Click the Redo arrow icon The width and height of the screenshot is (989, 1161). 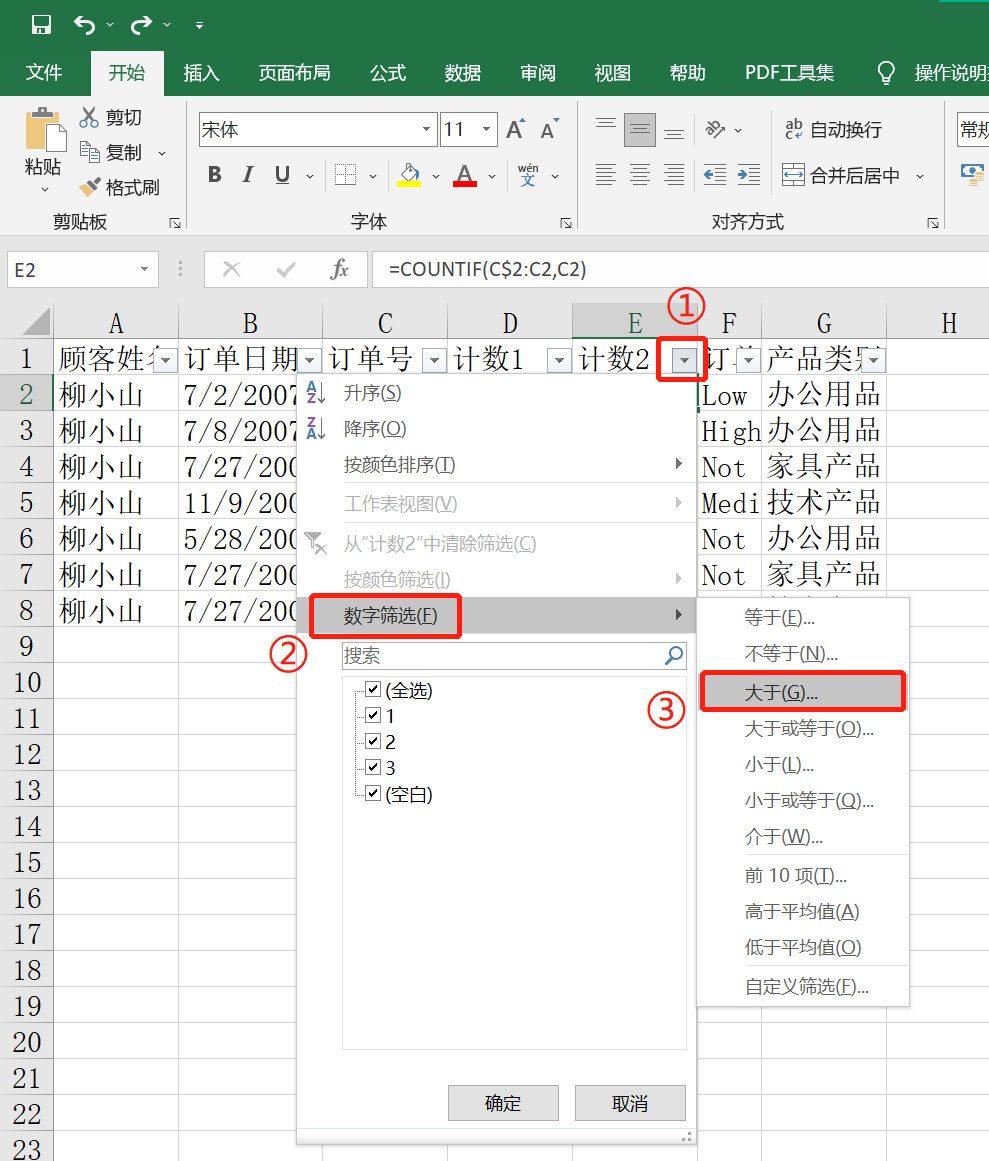point(141,25)
